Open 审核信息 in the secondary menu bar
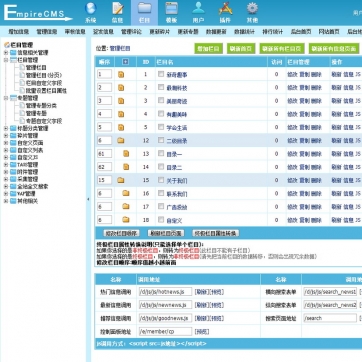The image size is (362, 362). 75,32
